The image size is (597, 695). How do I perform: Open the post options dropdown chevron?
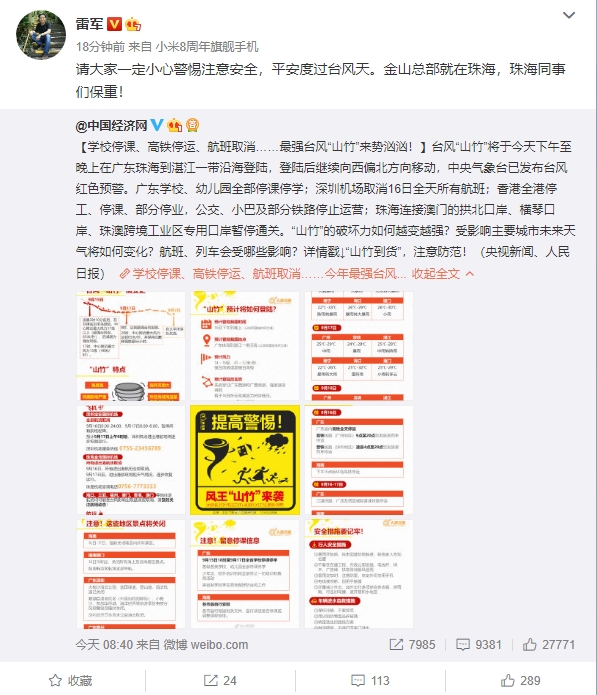coord(569,16)
